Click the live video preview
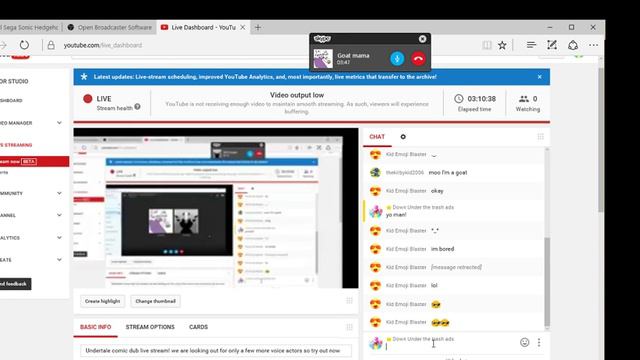Screen dimensions: 640x360 216,208
